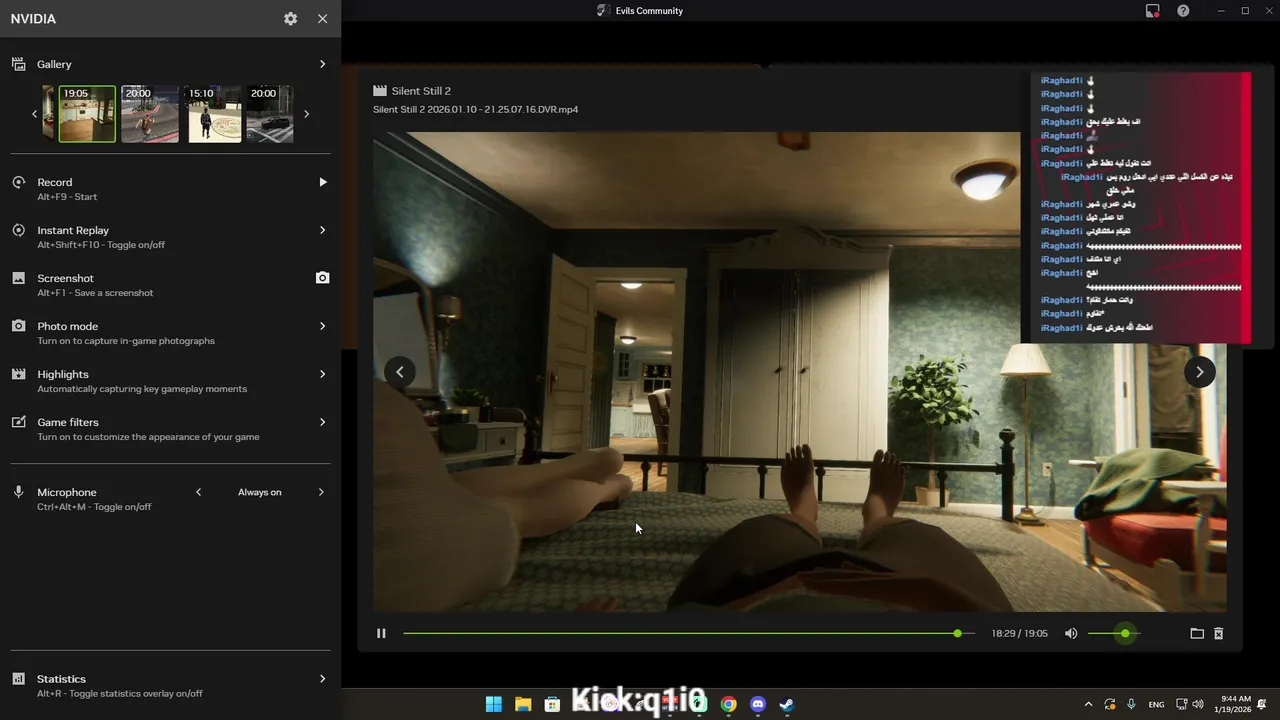The image size is (1280, 720).
Task: Select the 15:10 gallery video thumbnail
Action: click(214, 114)
